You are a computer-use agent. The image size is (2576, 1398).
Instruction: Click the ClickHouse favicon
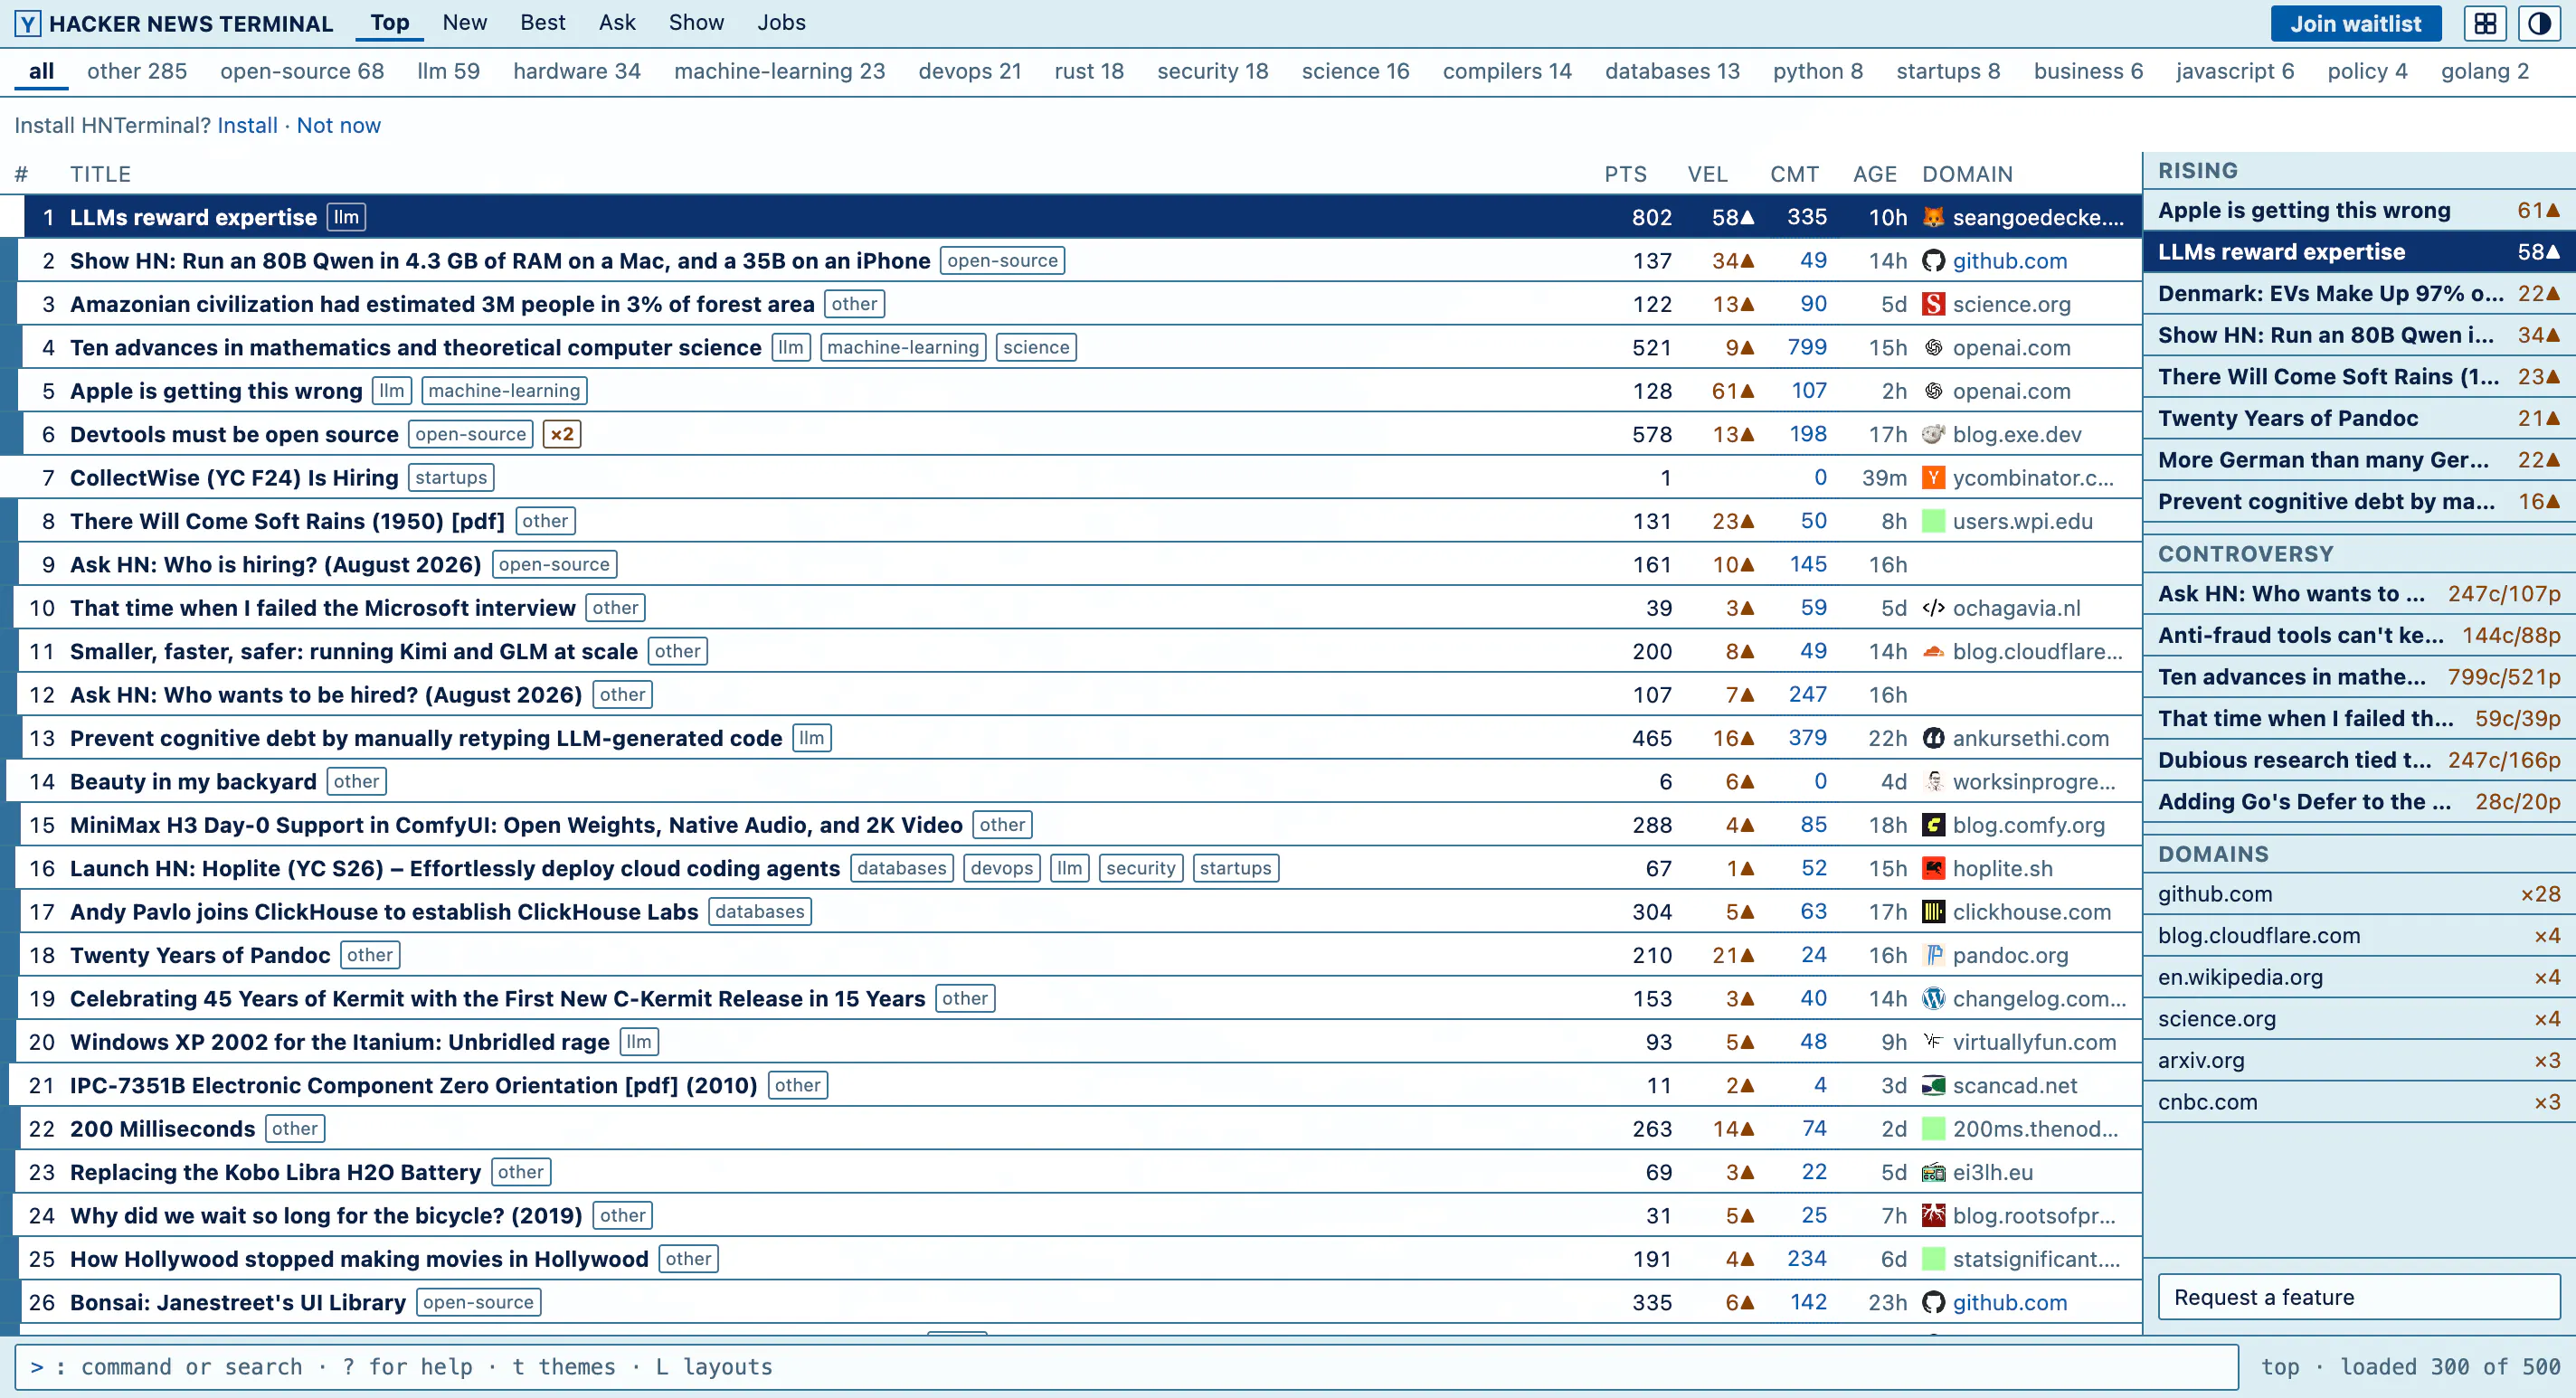coord(1933,912)
